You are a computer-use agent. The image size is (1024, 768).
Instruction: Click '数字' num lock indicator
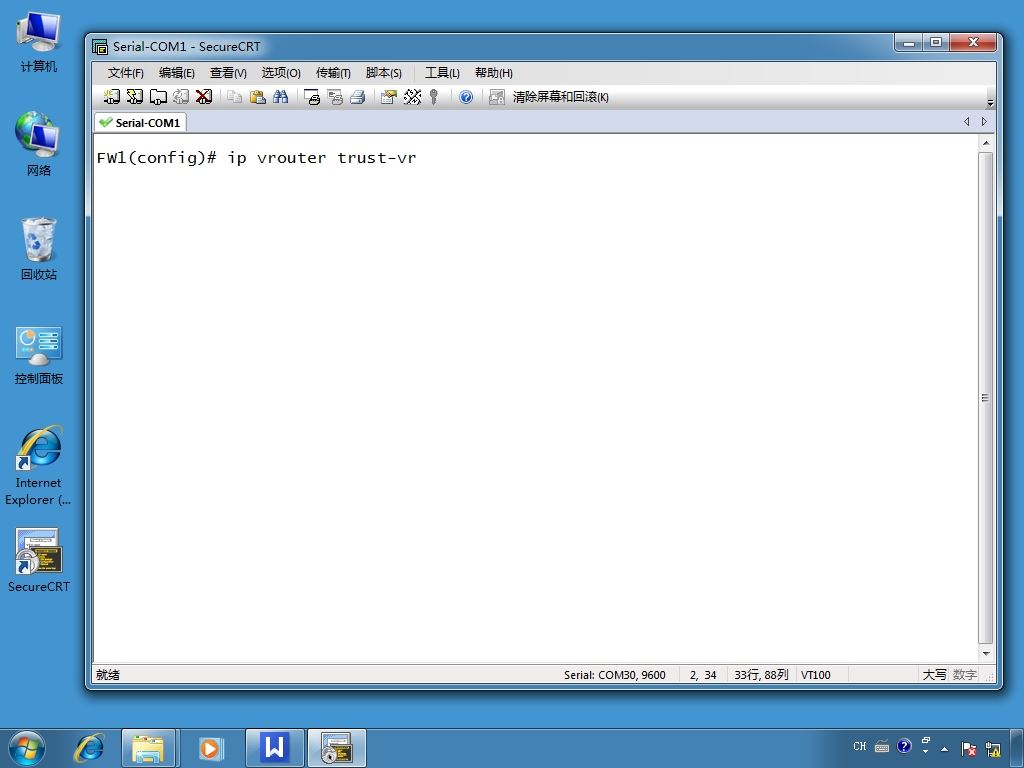tap(965, 675)
